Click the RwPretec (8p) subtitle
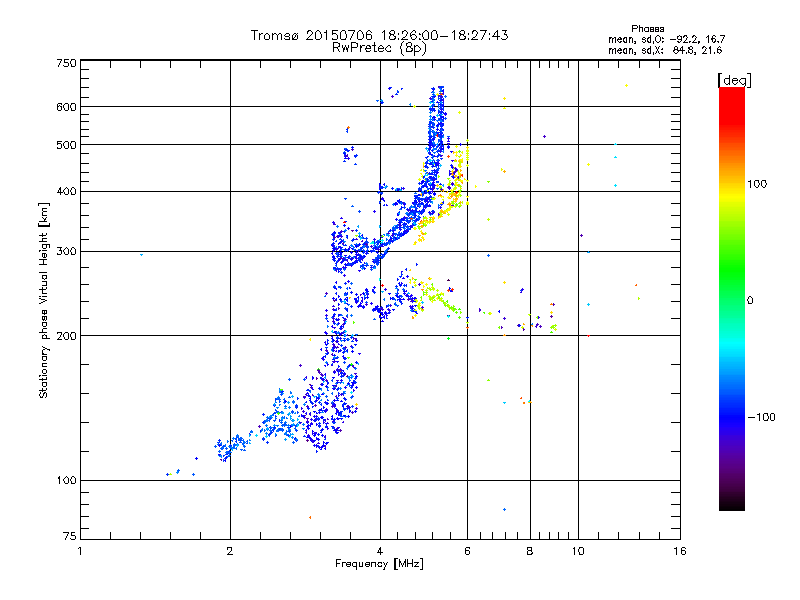Viewport: 800px width, 600px height. pyautogui.click(x=379, y=48)
